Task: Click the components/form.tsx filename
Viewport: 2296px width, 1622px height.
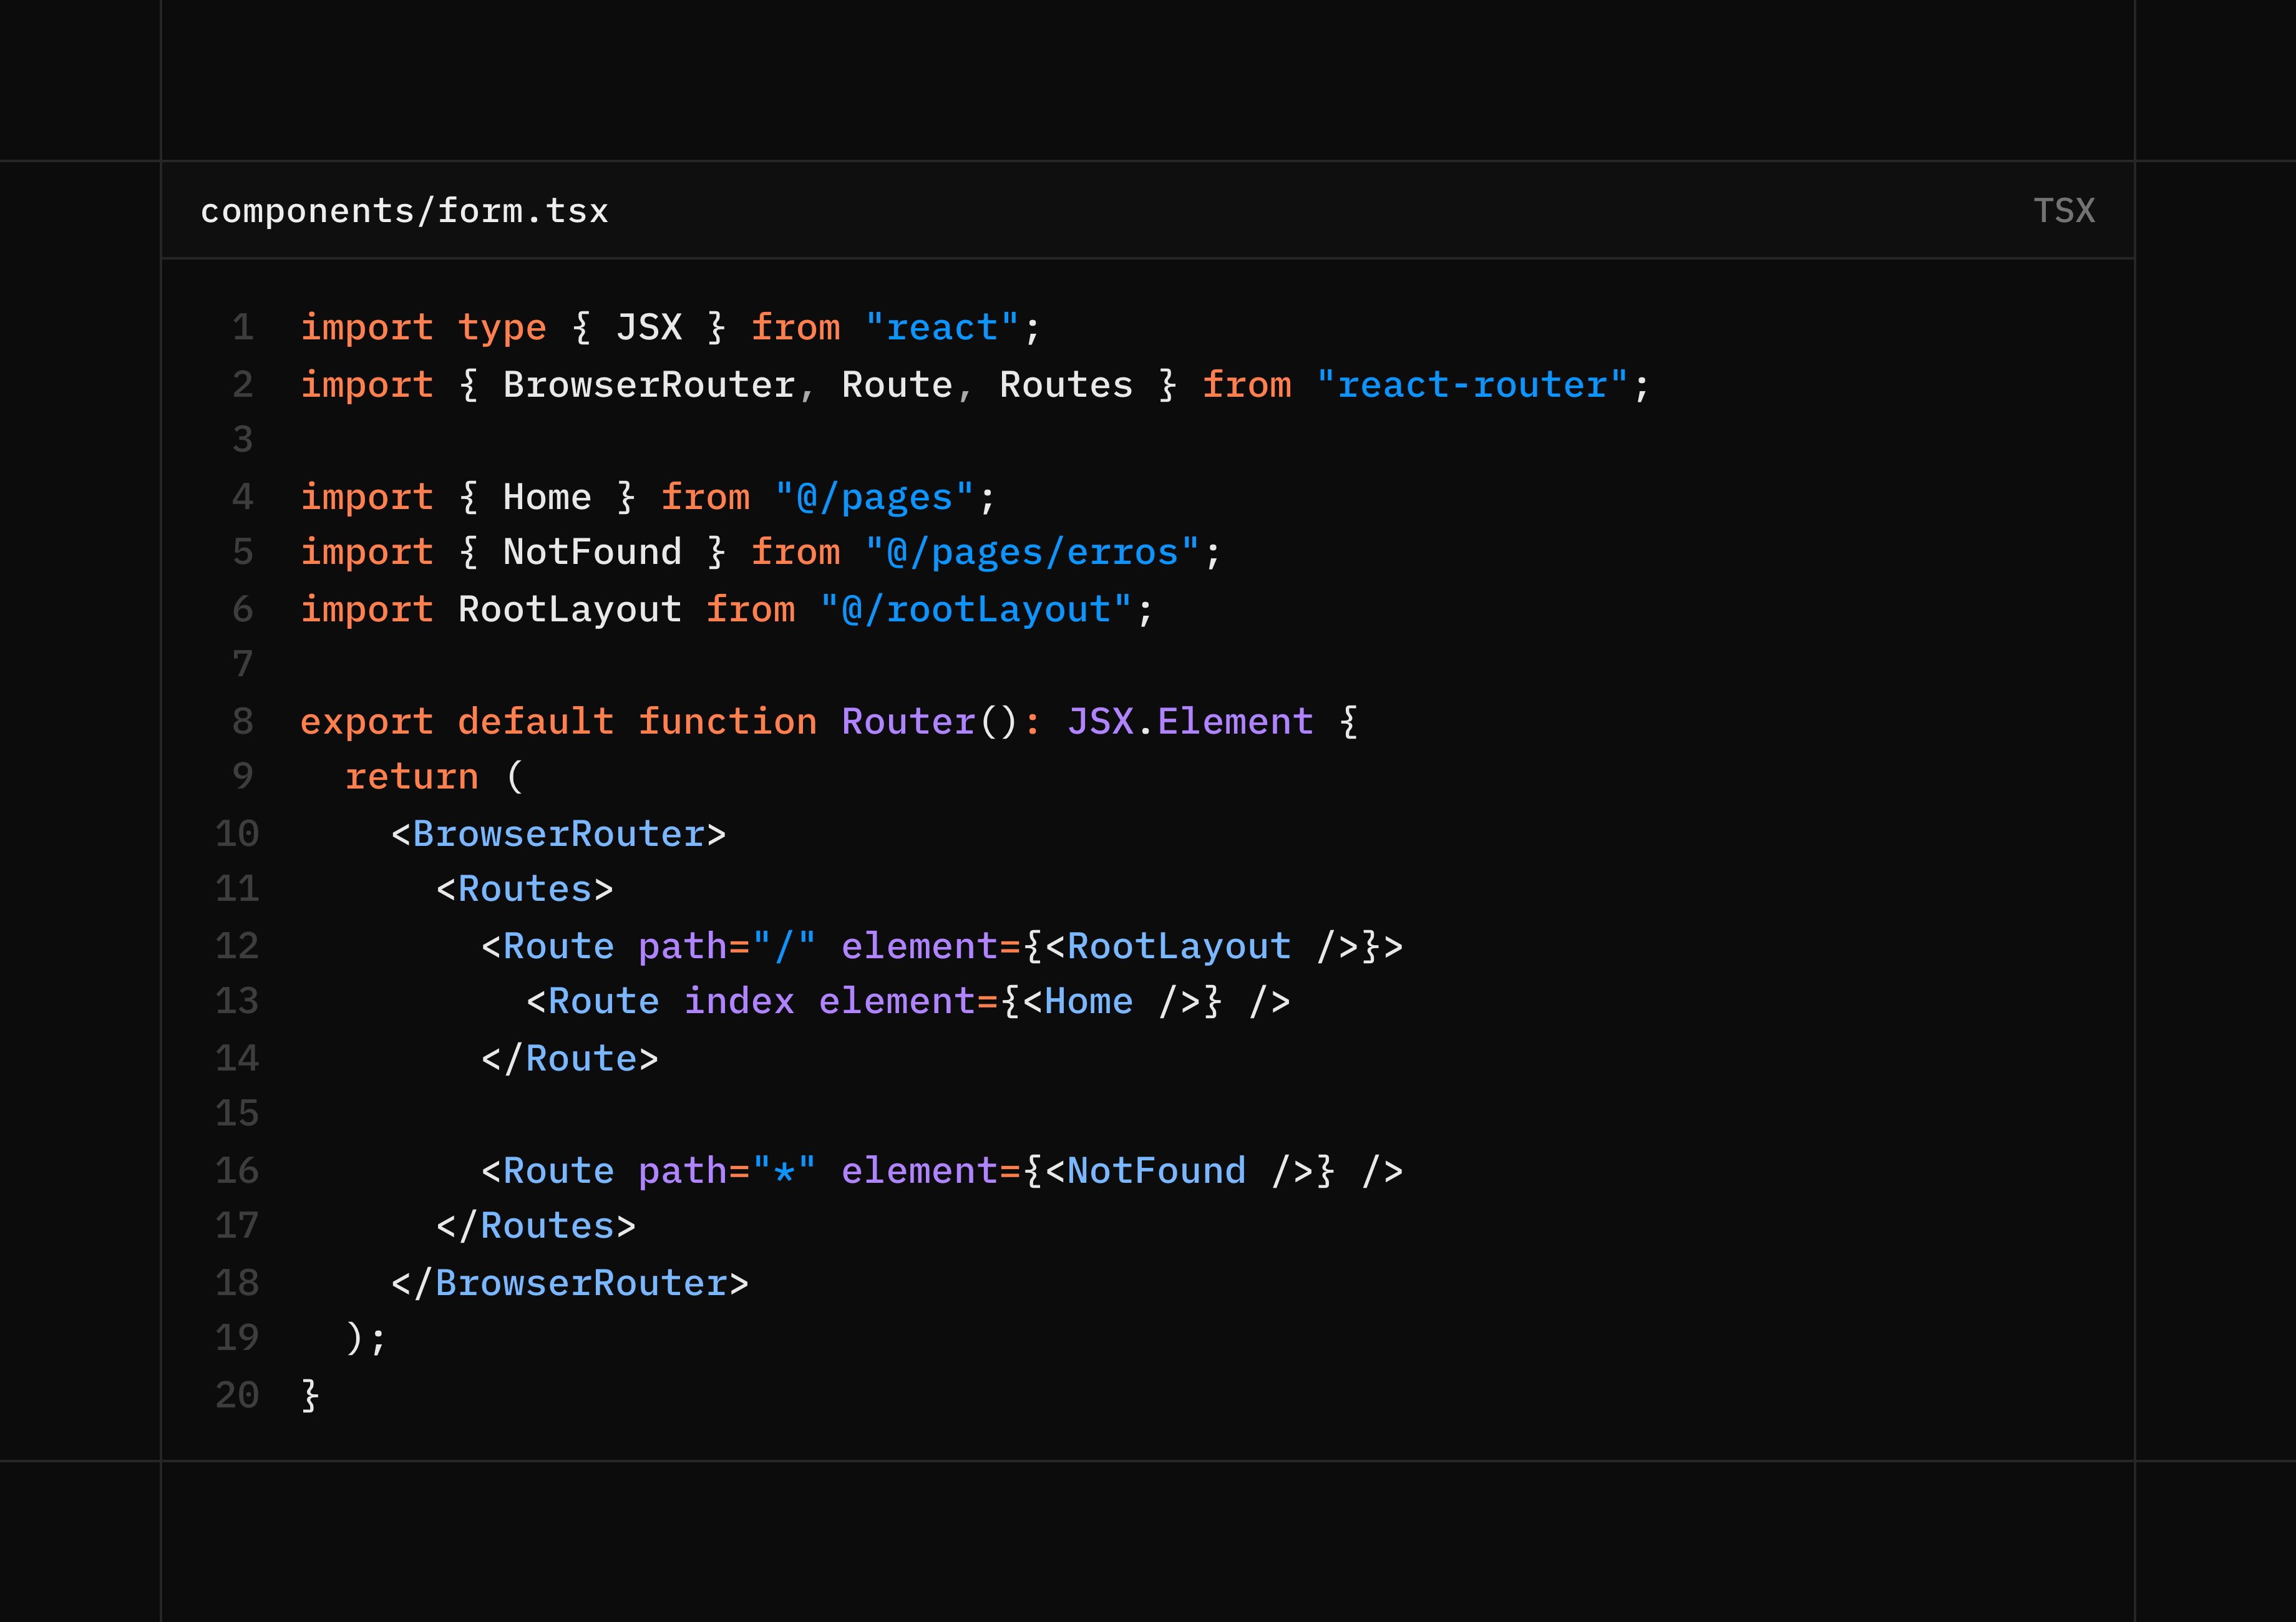Action: (x=404, y=210)
